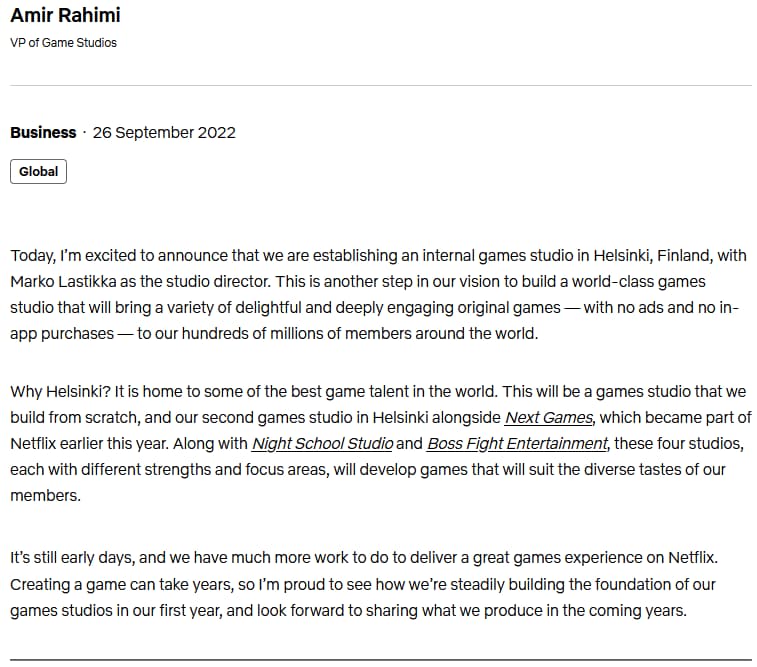Open the Business category label
Viewport: 757px width, 667px height.
tap(43, 132)
